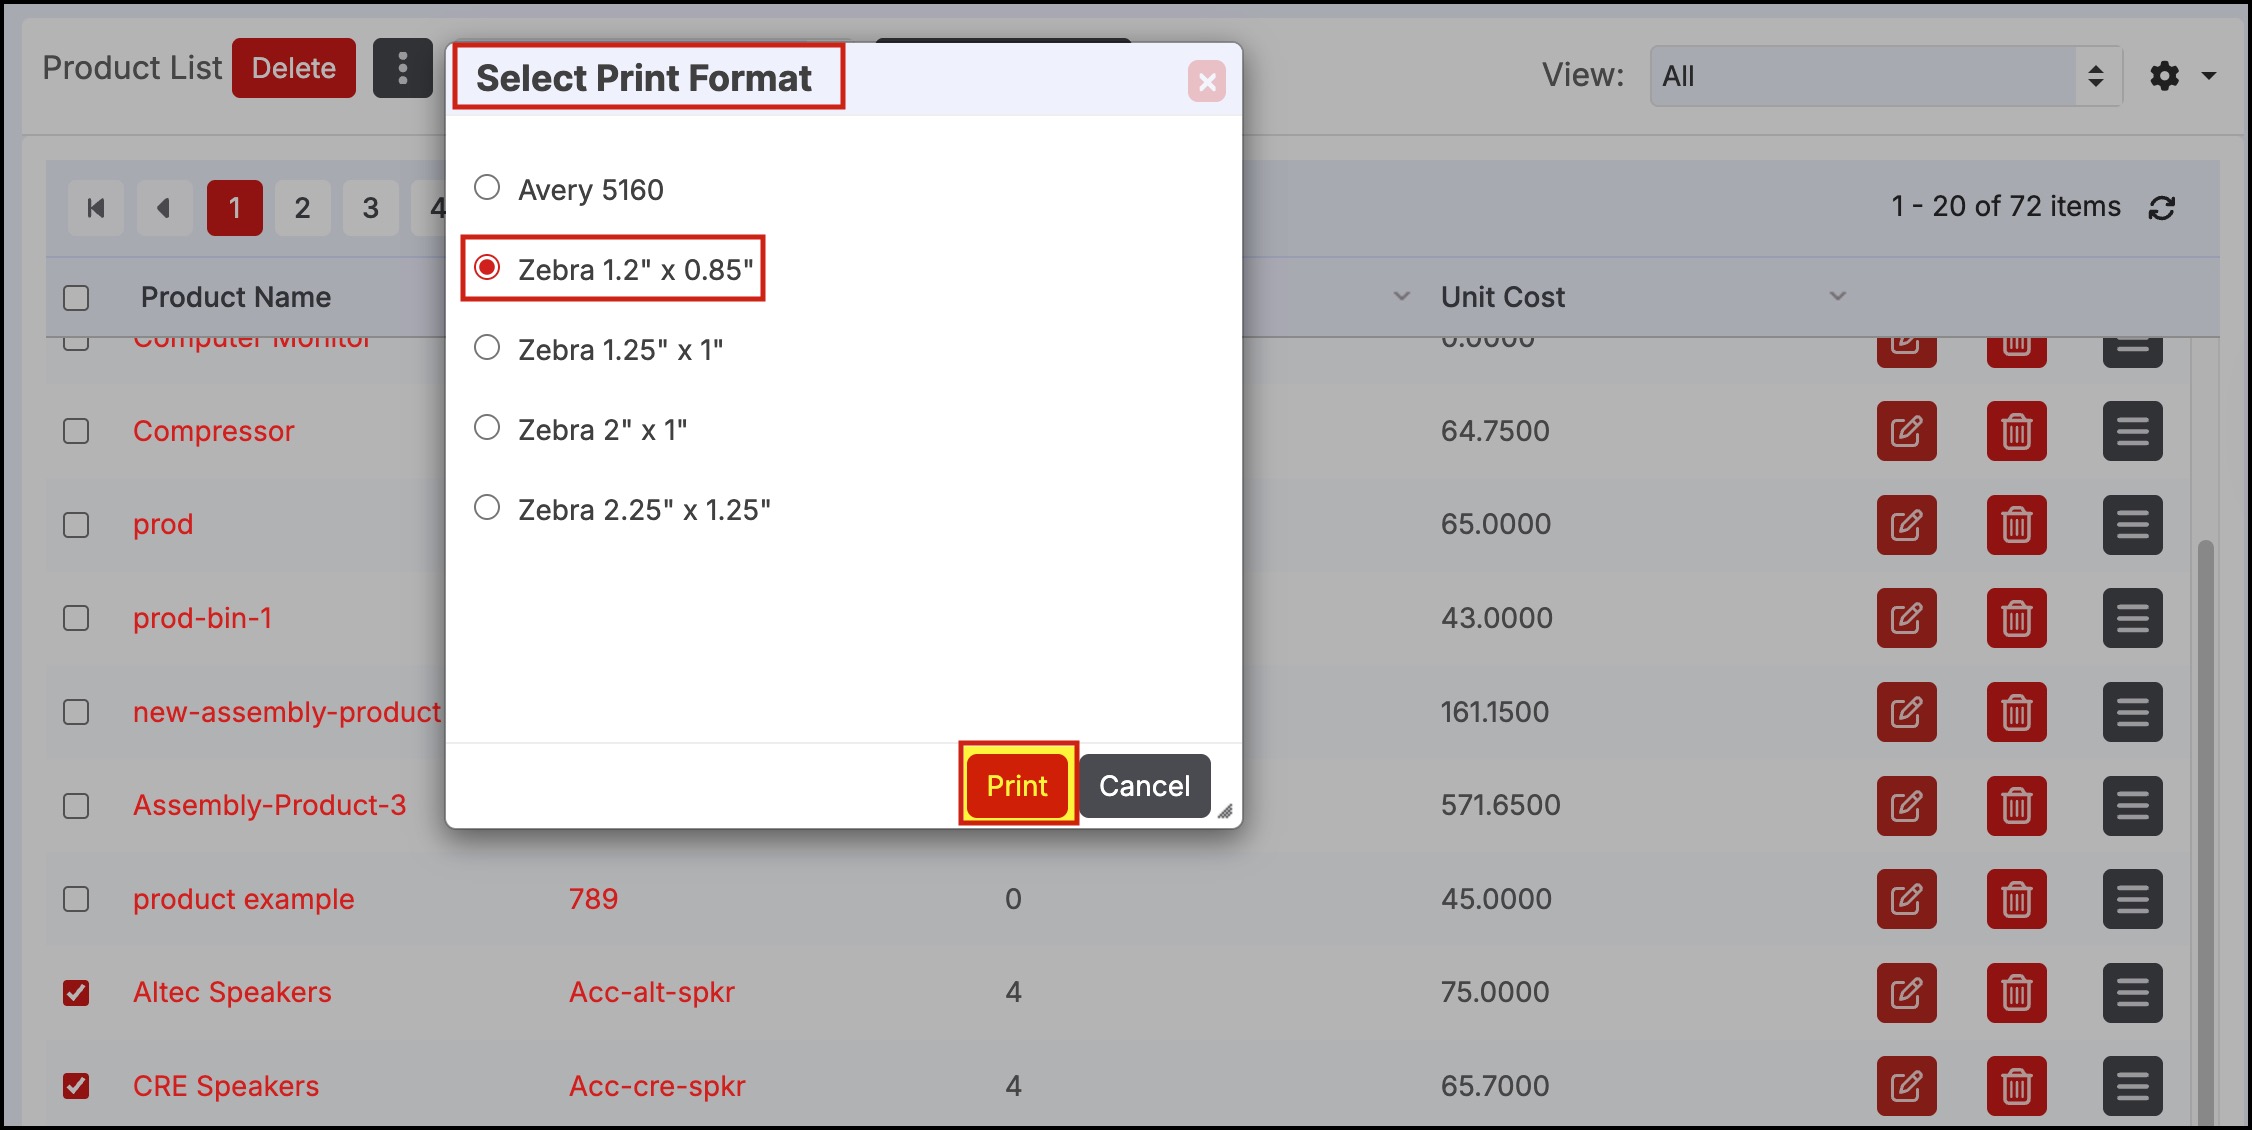Sort by Product Name column header

tap(236, 297)
